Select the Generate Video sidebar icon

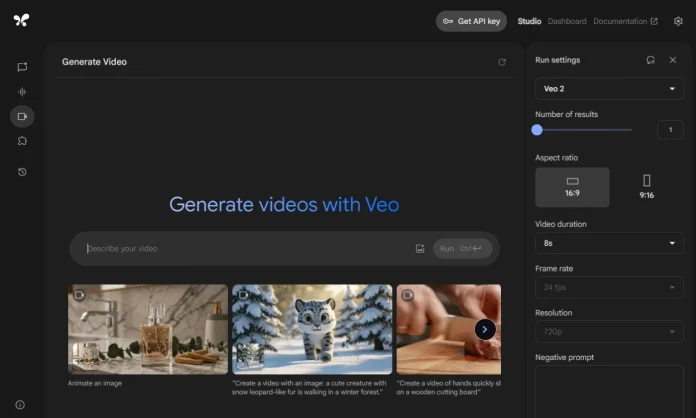pyautogui.click(x=22, y=116)
